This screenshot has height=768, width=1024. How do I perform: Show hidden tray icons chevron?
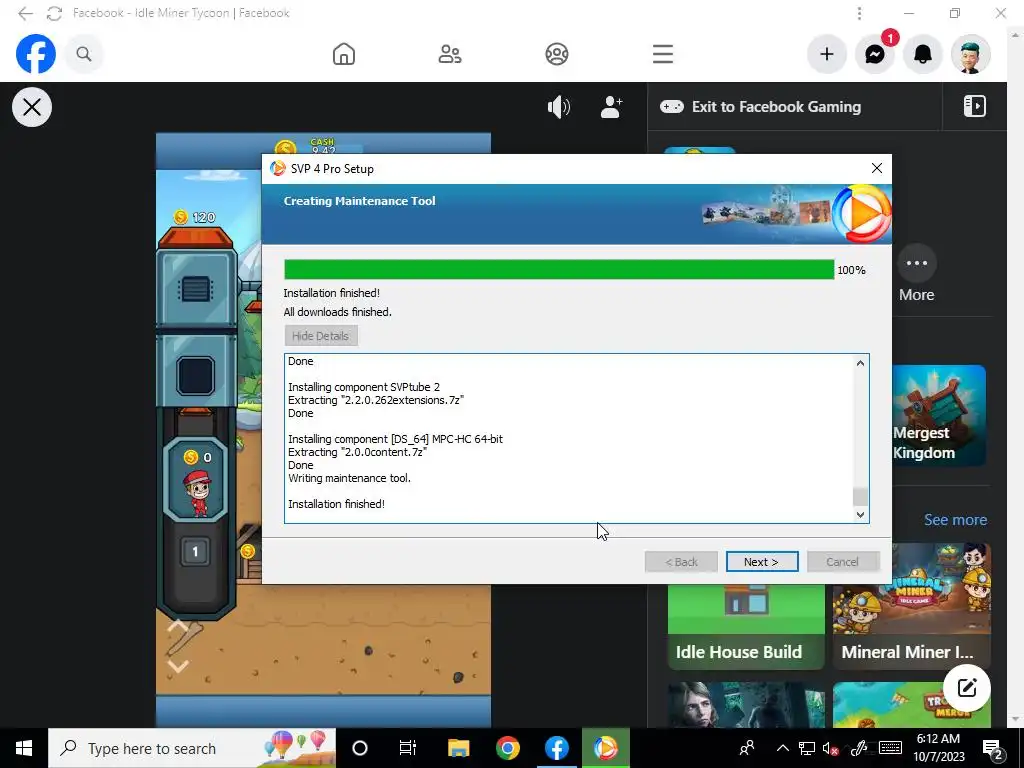point(782,748)
